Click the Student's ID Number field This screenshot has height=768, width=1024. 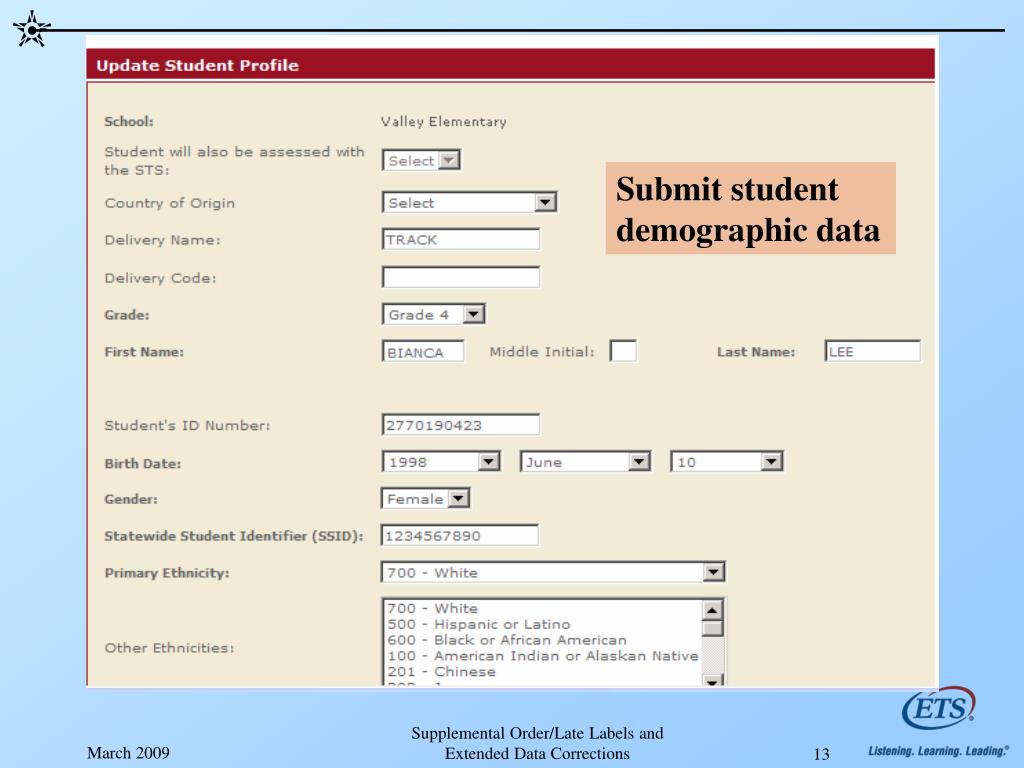point(460,425)
